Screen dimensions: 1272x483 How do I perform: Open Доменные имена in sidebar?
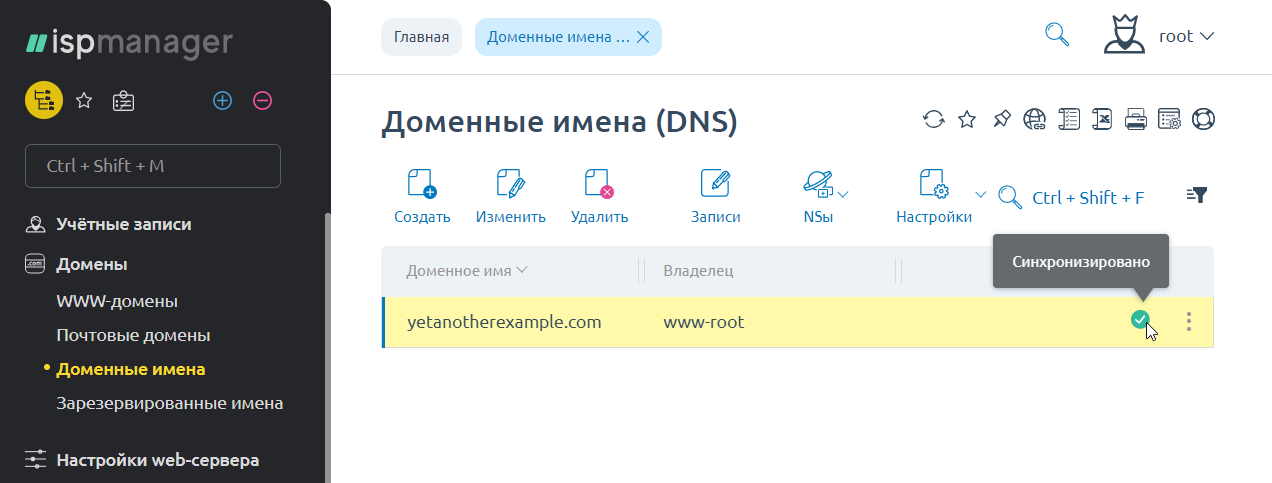[131, 369]
